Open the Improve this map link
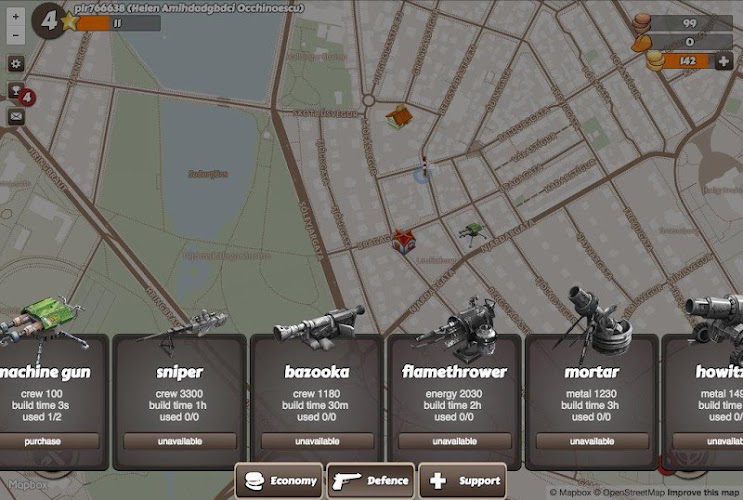Viewport: 743px width, 500px height. [x=701, y=493]
